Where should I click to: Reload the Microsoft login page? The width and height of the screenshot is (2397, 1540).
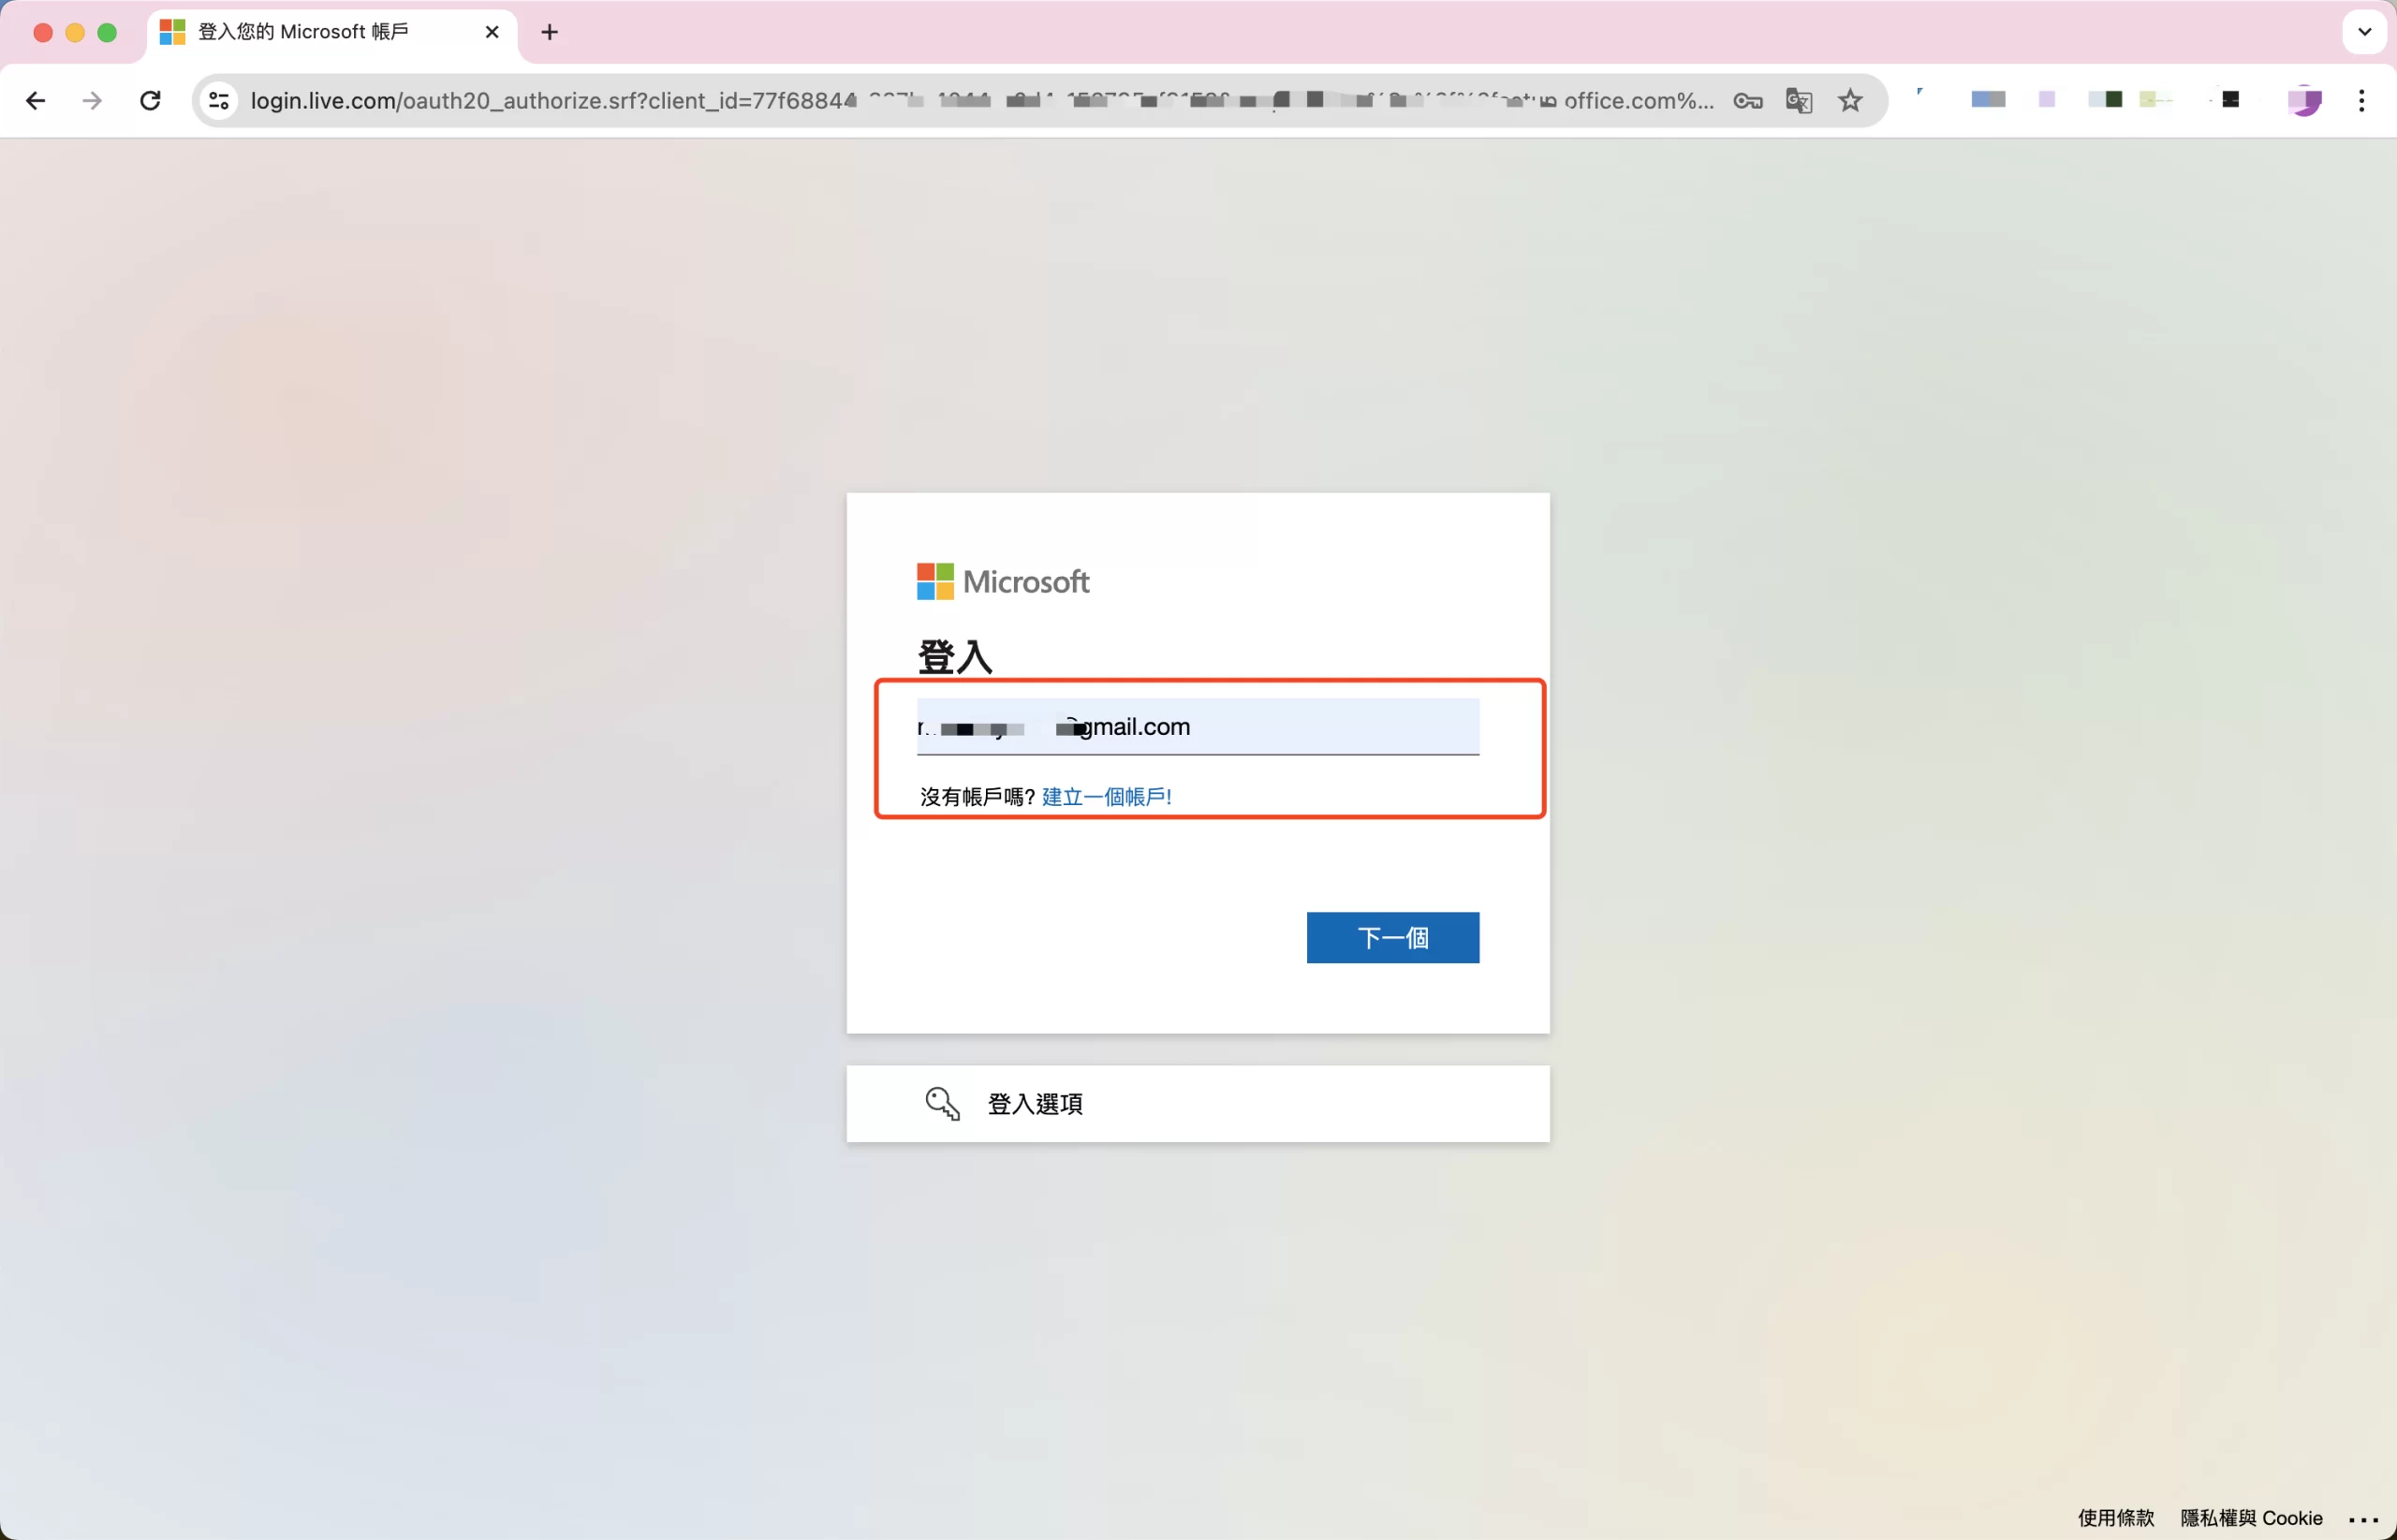click(x=150, y=101)
